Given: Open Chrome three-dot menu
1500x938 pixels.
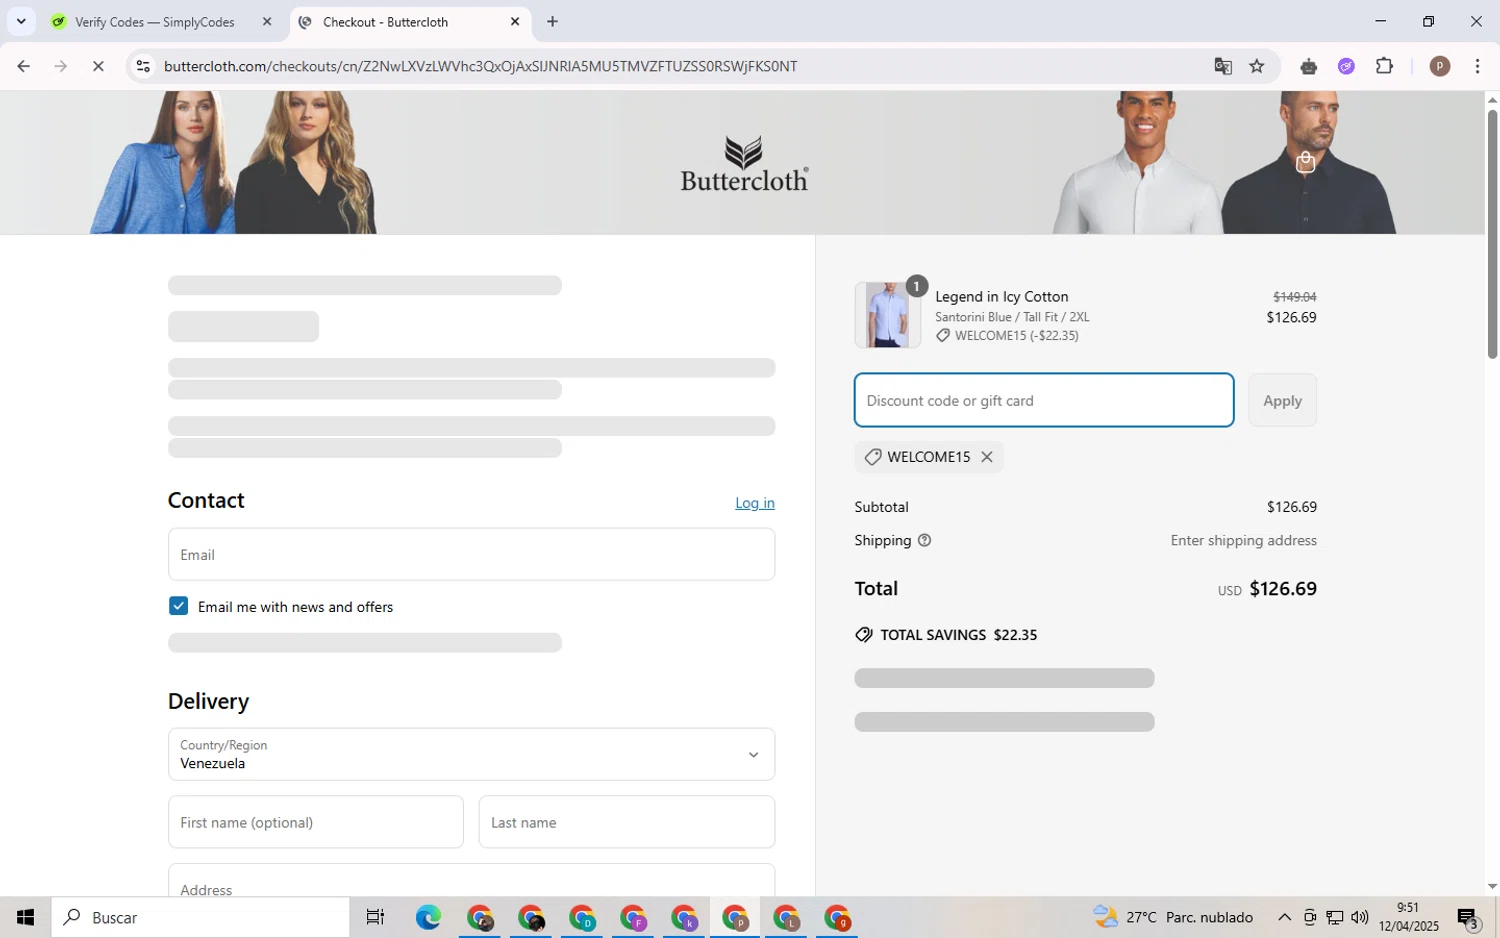Looking at the screenshot, I should [1477, 66].
